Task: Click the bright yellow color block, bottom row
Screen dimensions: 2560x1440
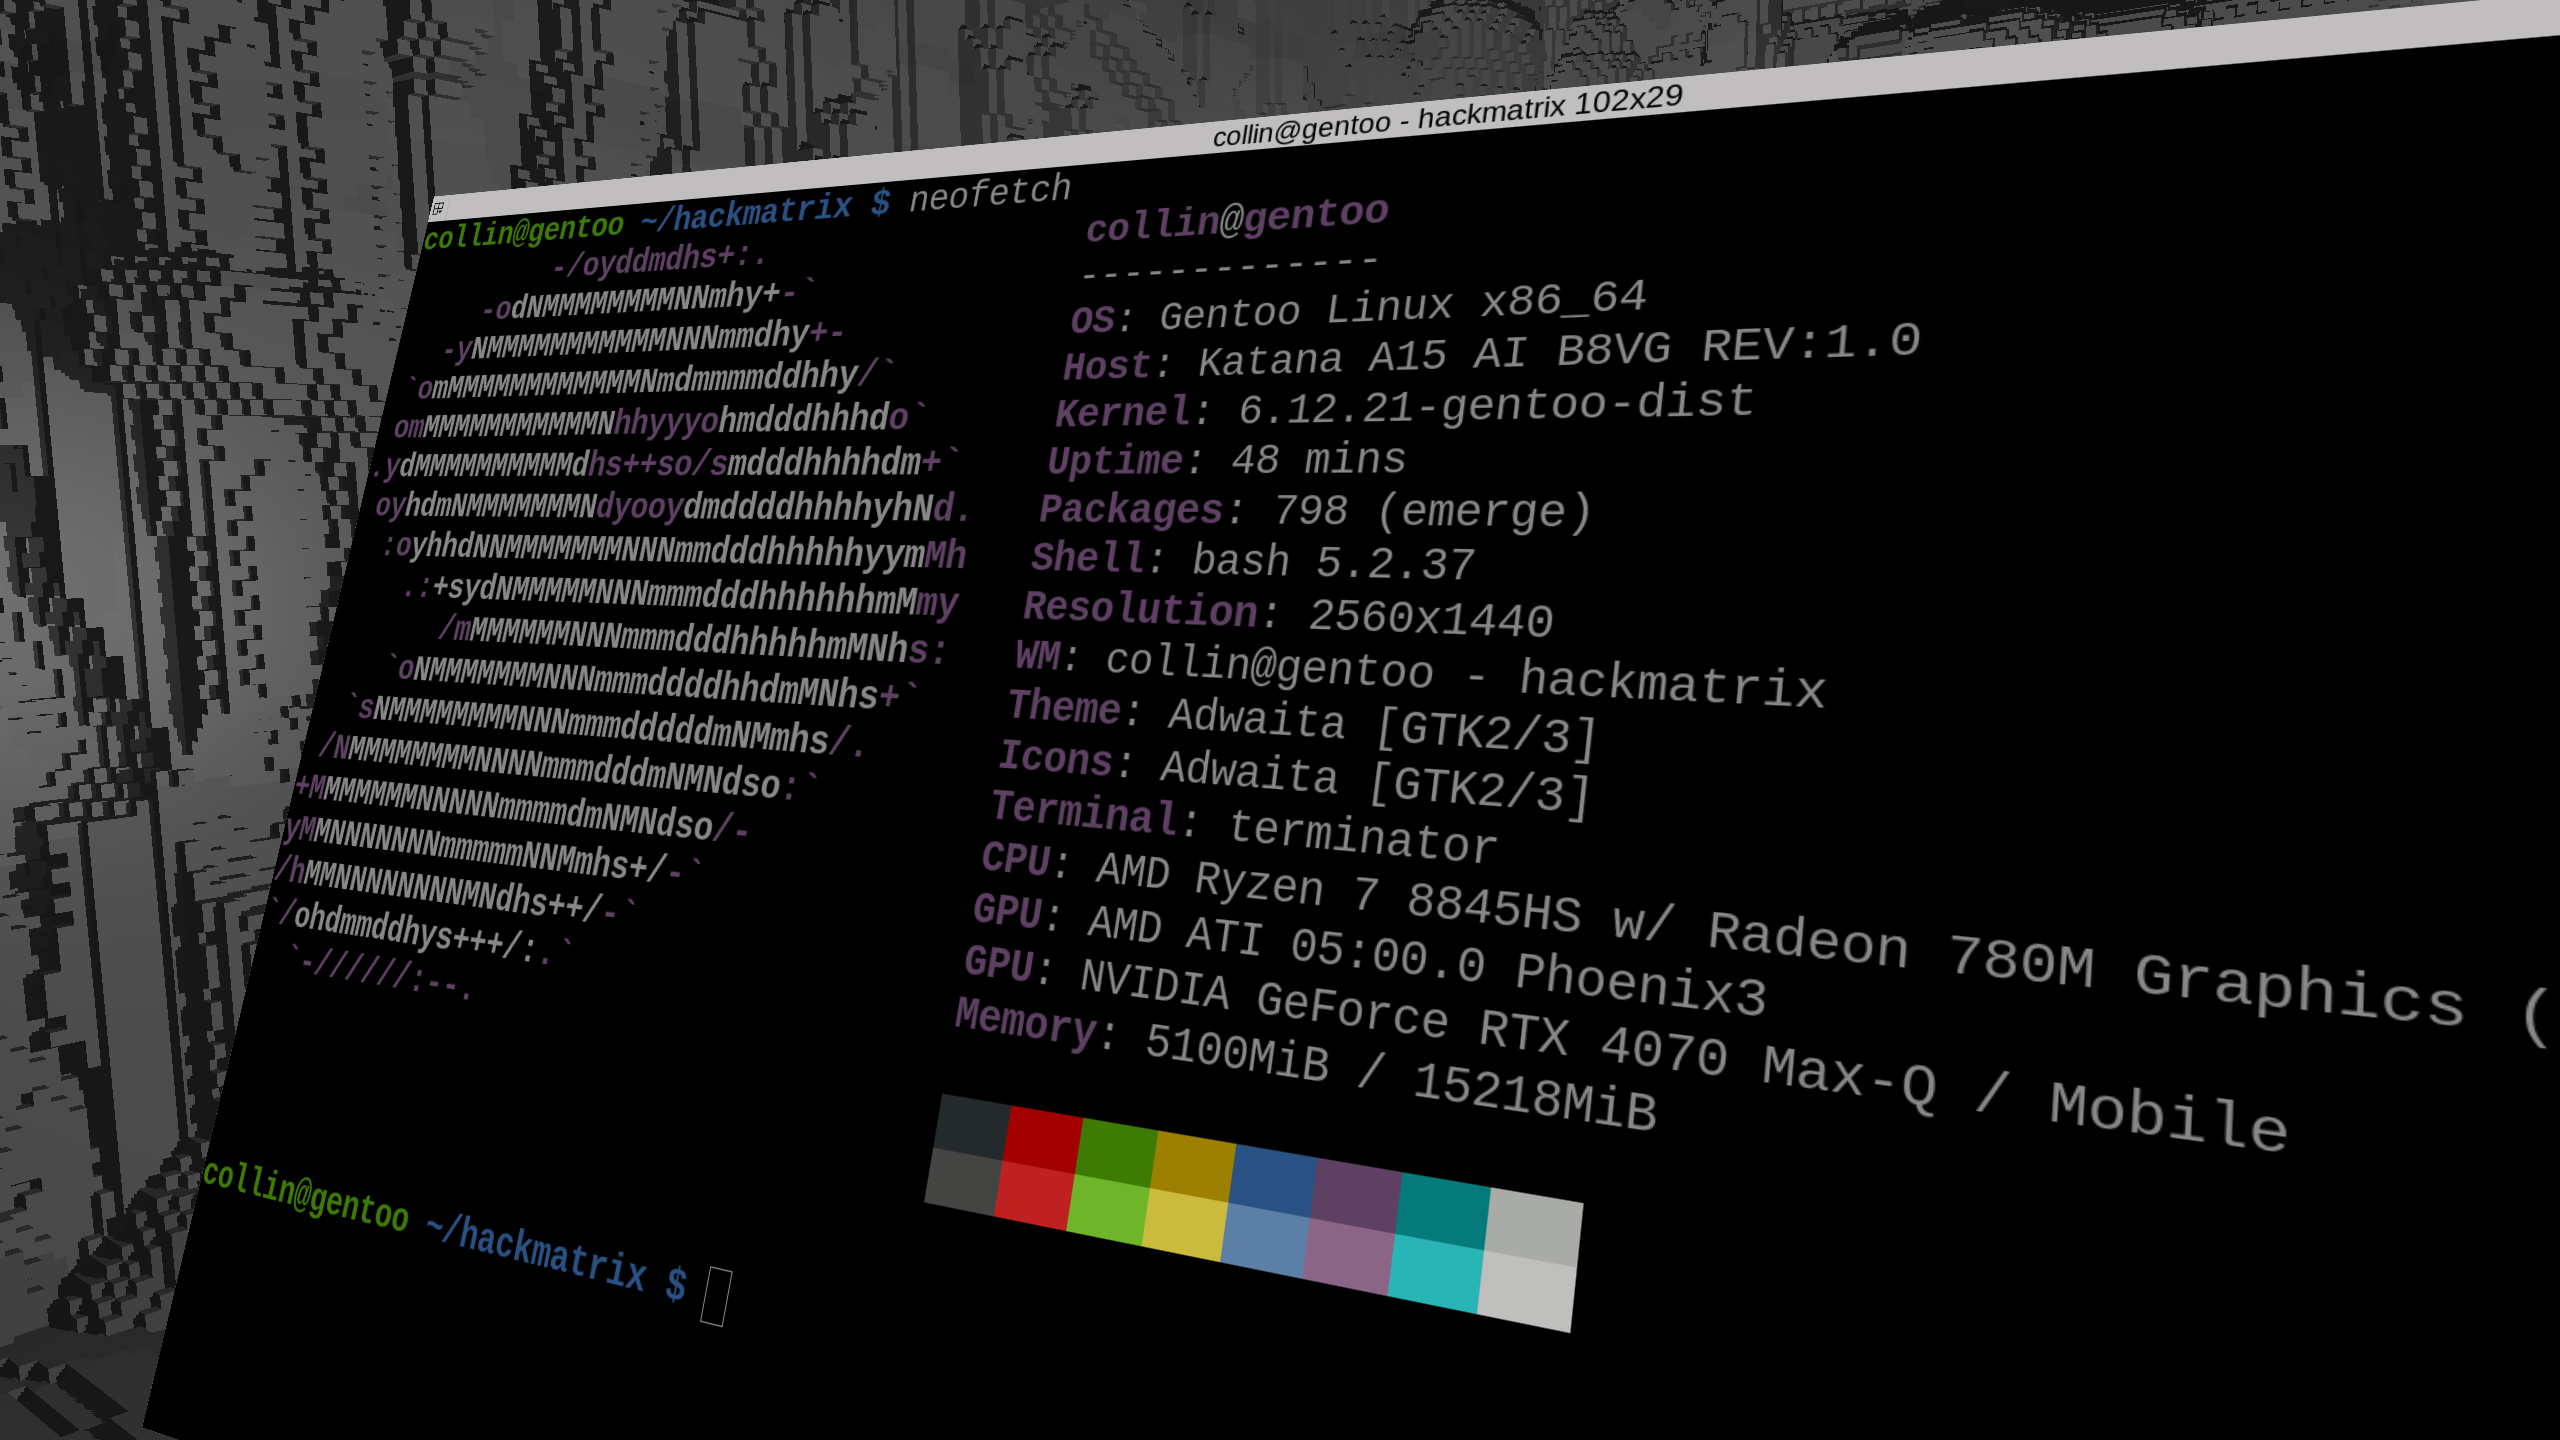Action: [x=1185, y=1225]
